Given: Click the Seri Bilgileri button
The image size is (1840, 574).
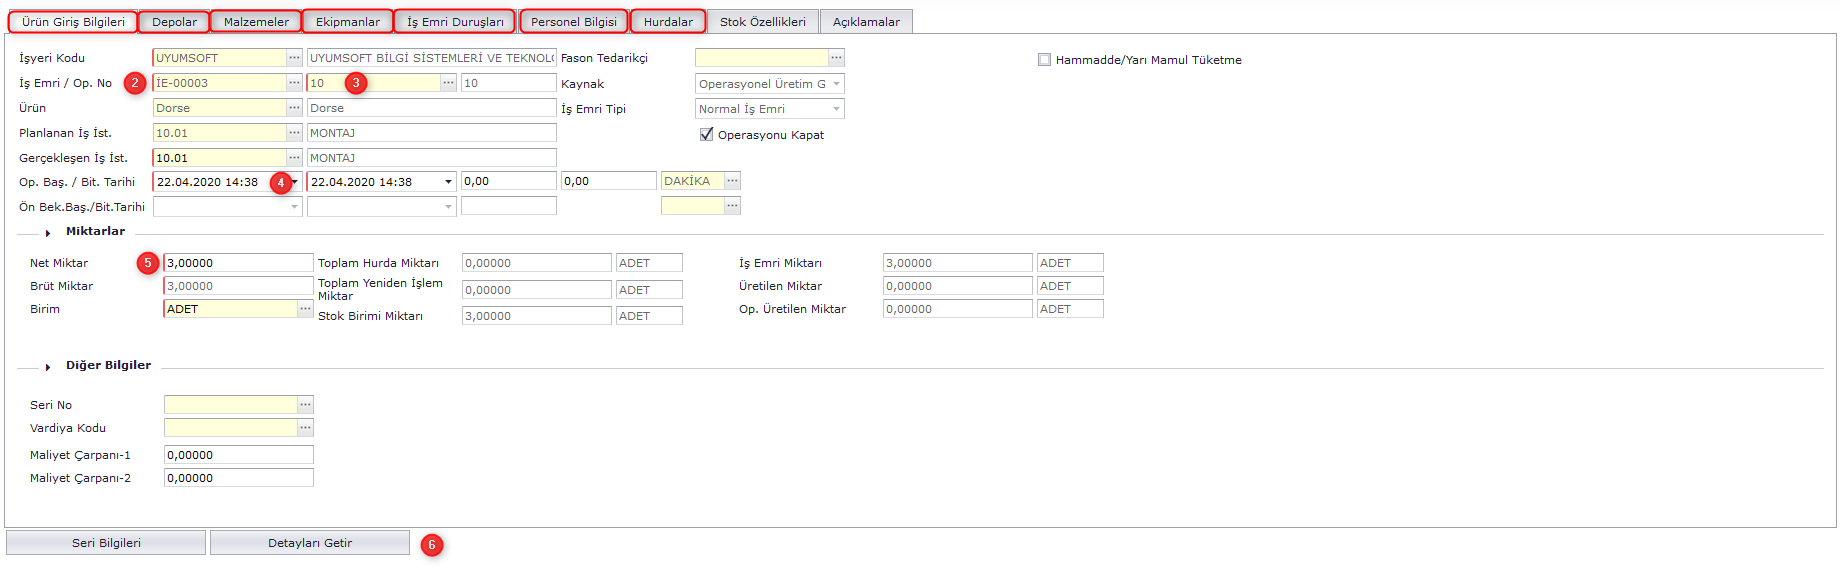Looking at the screenshot, I should click(x=106, y=543).
